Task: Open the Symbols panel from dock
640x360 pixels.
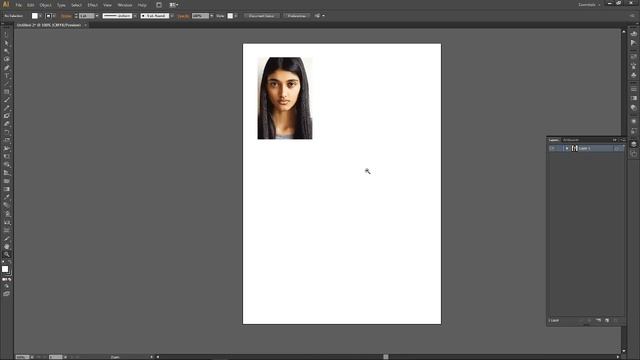Action: pos(633,75)
